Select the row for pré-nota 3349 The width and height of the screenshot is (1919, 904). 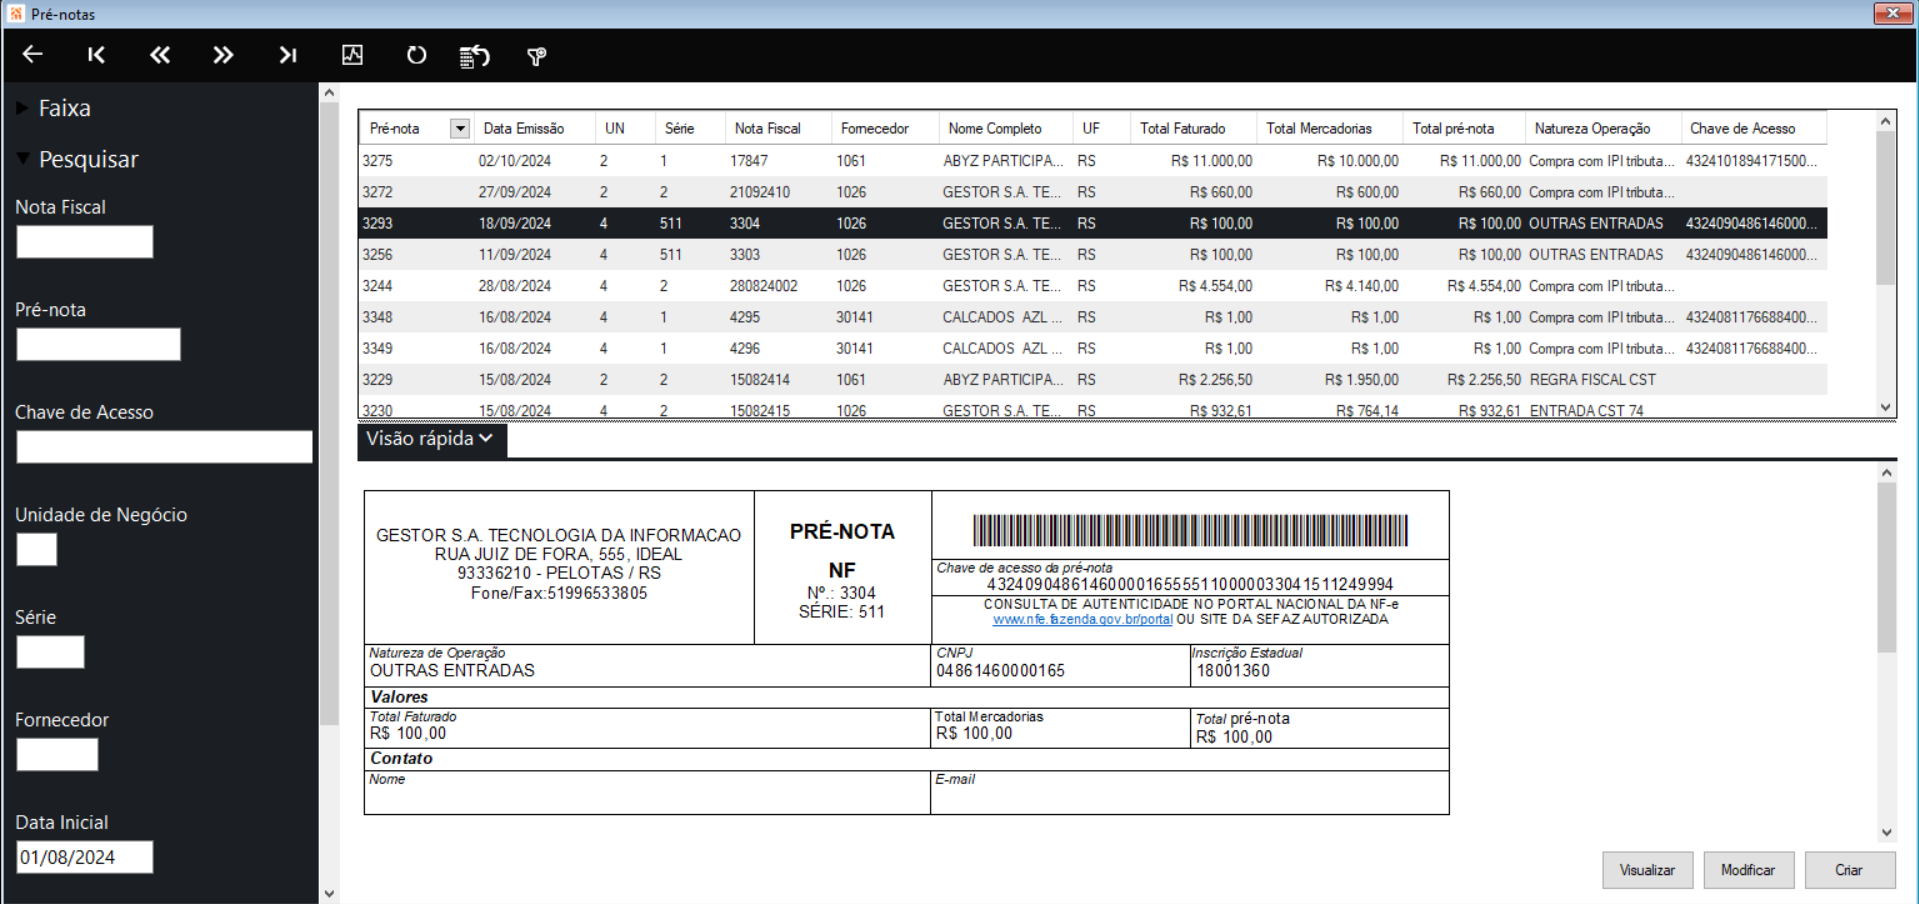click(x=1093, y=349)
